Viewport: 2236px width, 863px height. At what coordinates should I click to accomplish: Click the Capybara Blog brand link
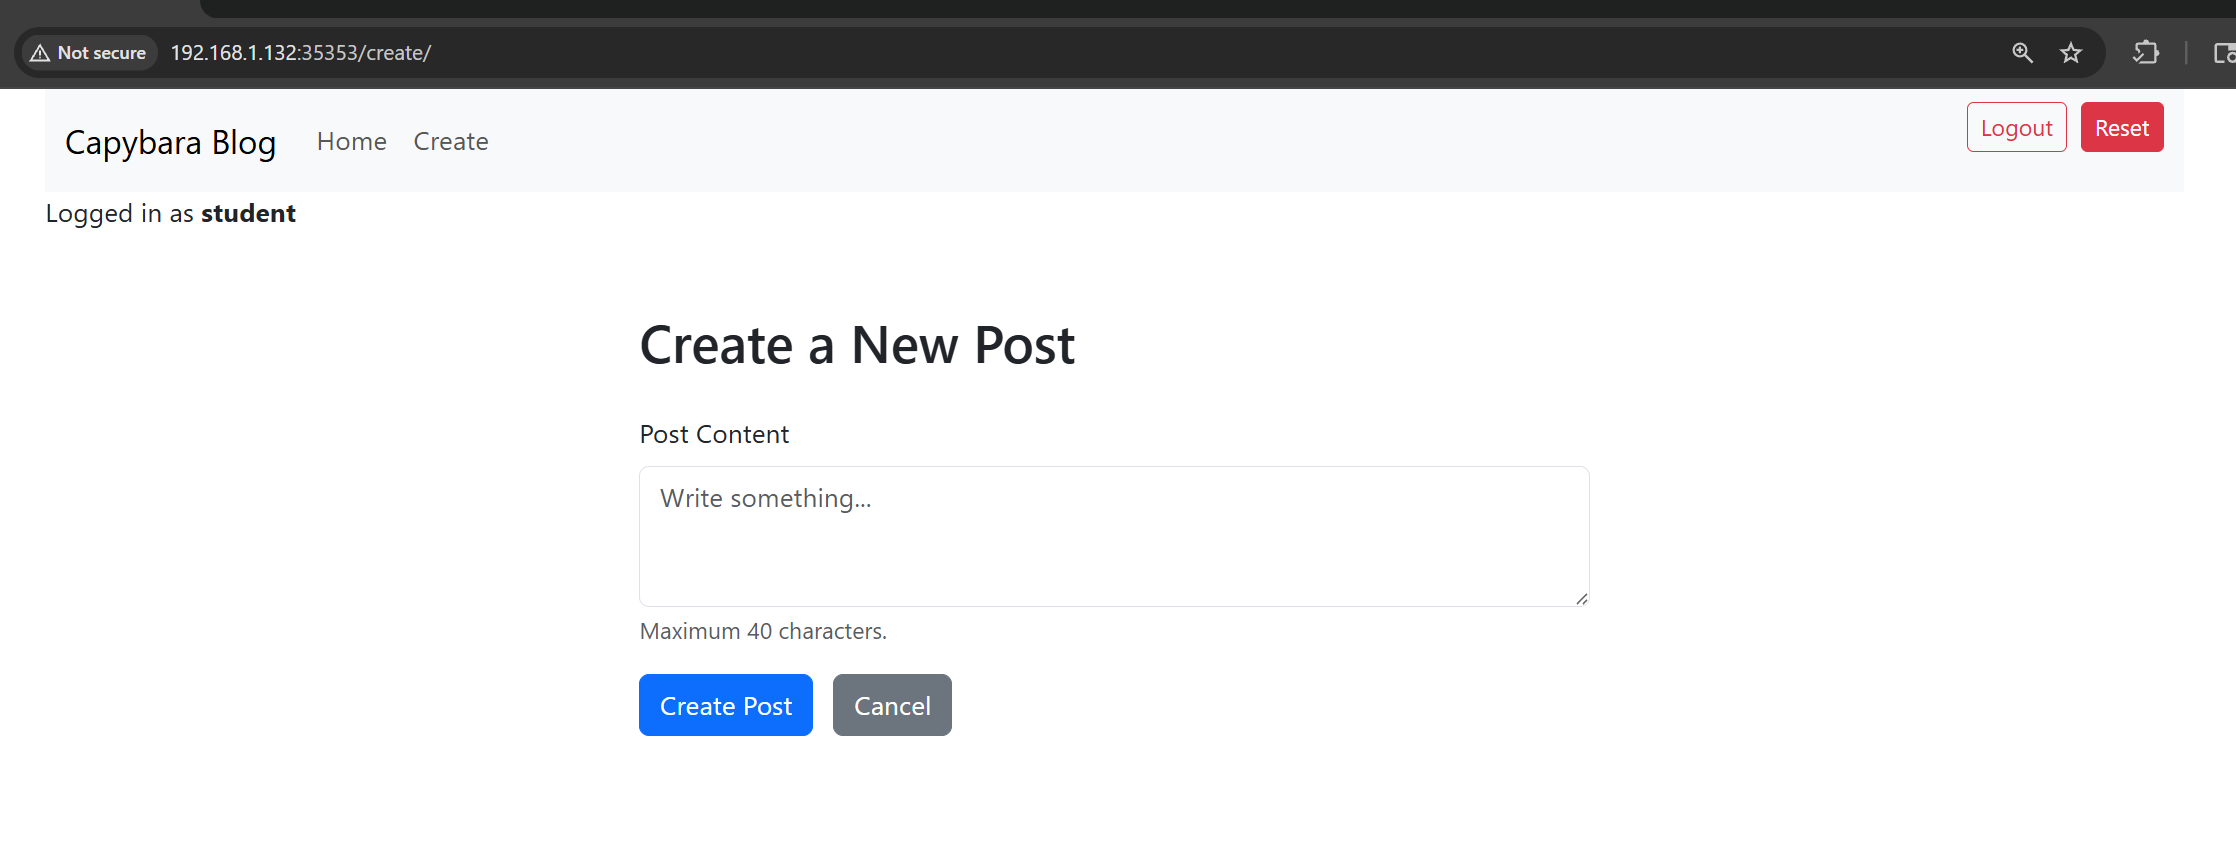[170, 142]
